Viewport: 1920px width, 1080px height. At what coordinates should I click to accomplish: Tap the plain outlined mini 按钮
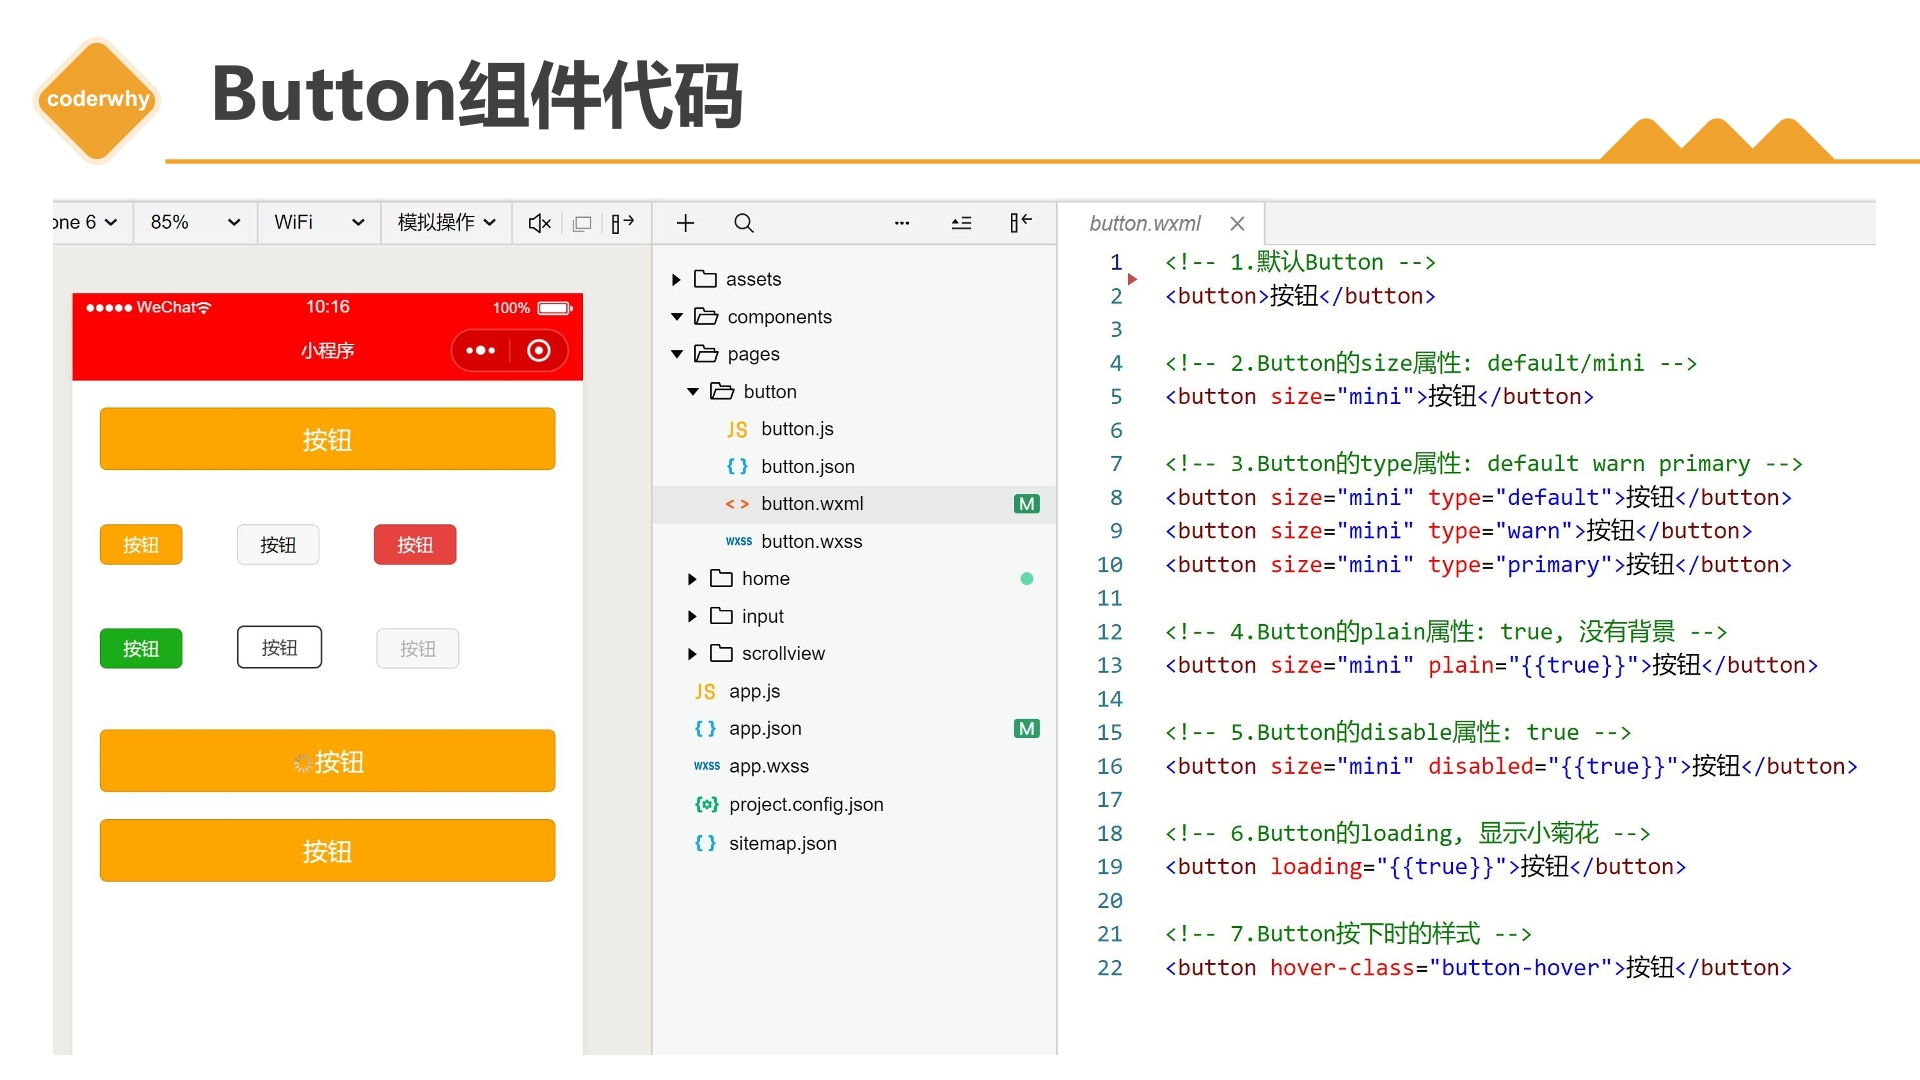279,648
